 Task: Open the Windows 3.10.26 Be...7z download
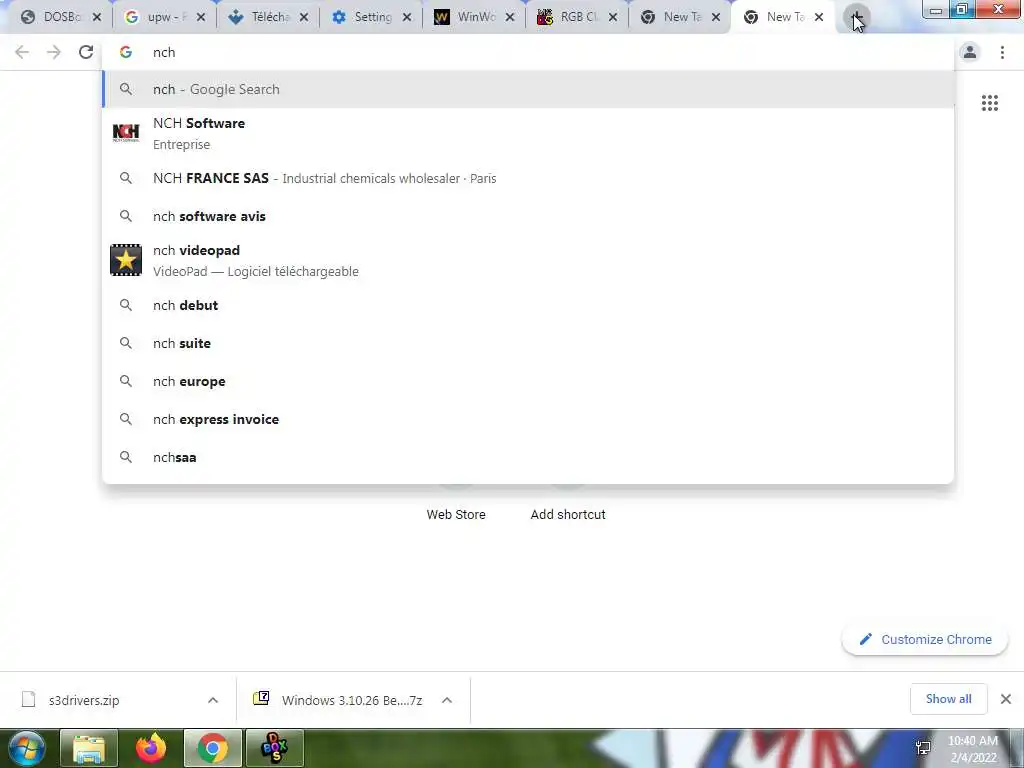[340, 700]
